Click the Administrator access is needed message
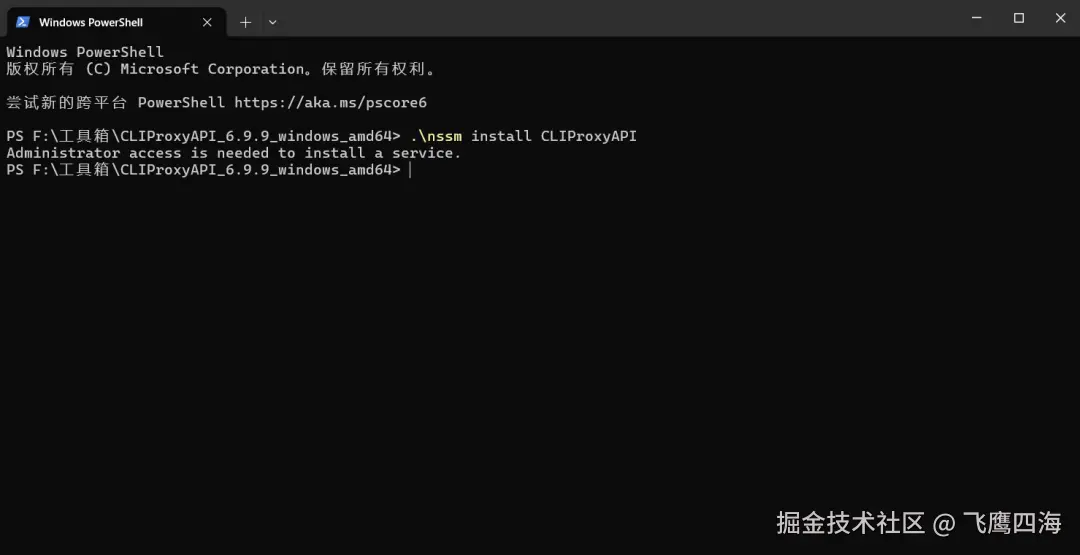 tap(233, 153)
